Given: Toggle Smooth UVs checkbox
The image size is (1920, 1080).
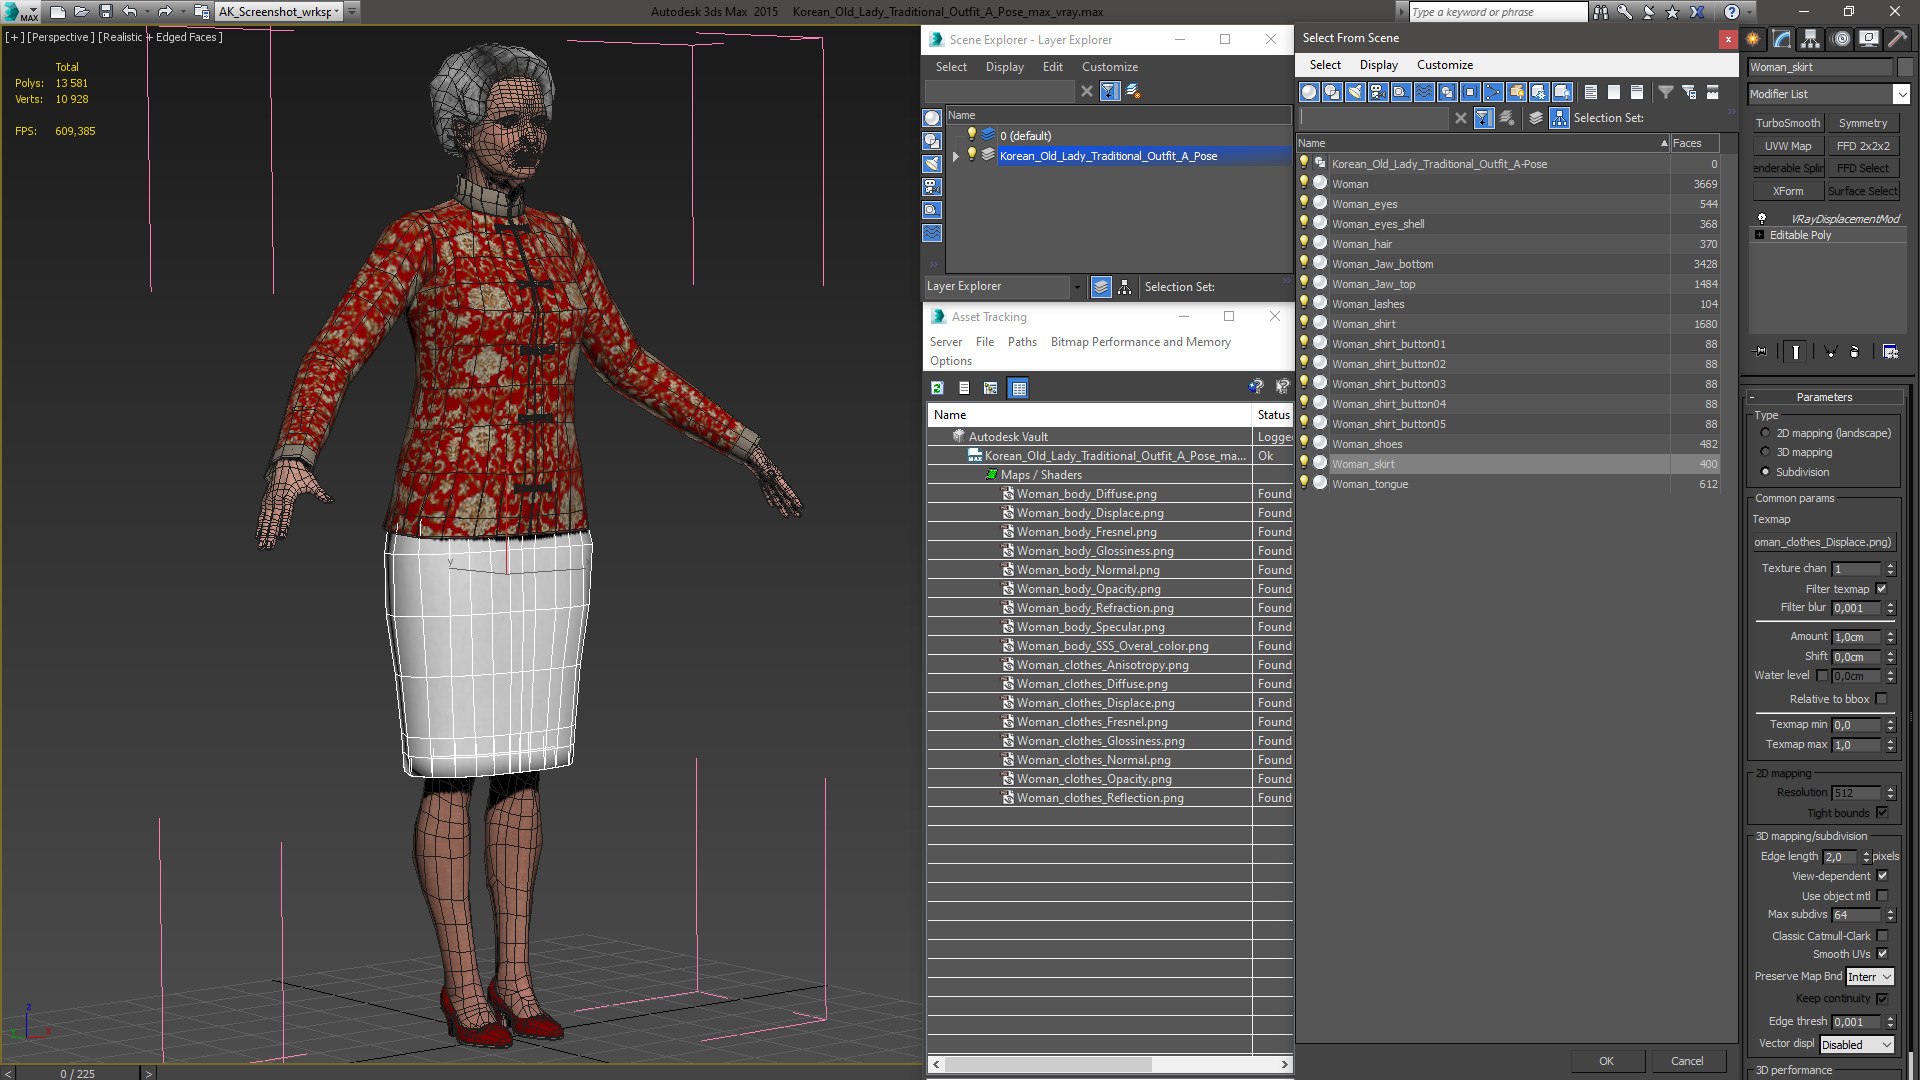Looking at the screenshot, I should (x=1881, y=954).
